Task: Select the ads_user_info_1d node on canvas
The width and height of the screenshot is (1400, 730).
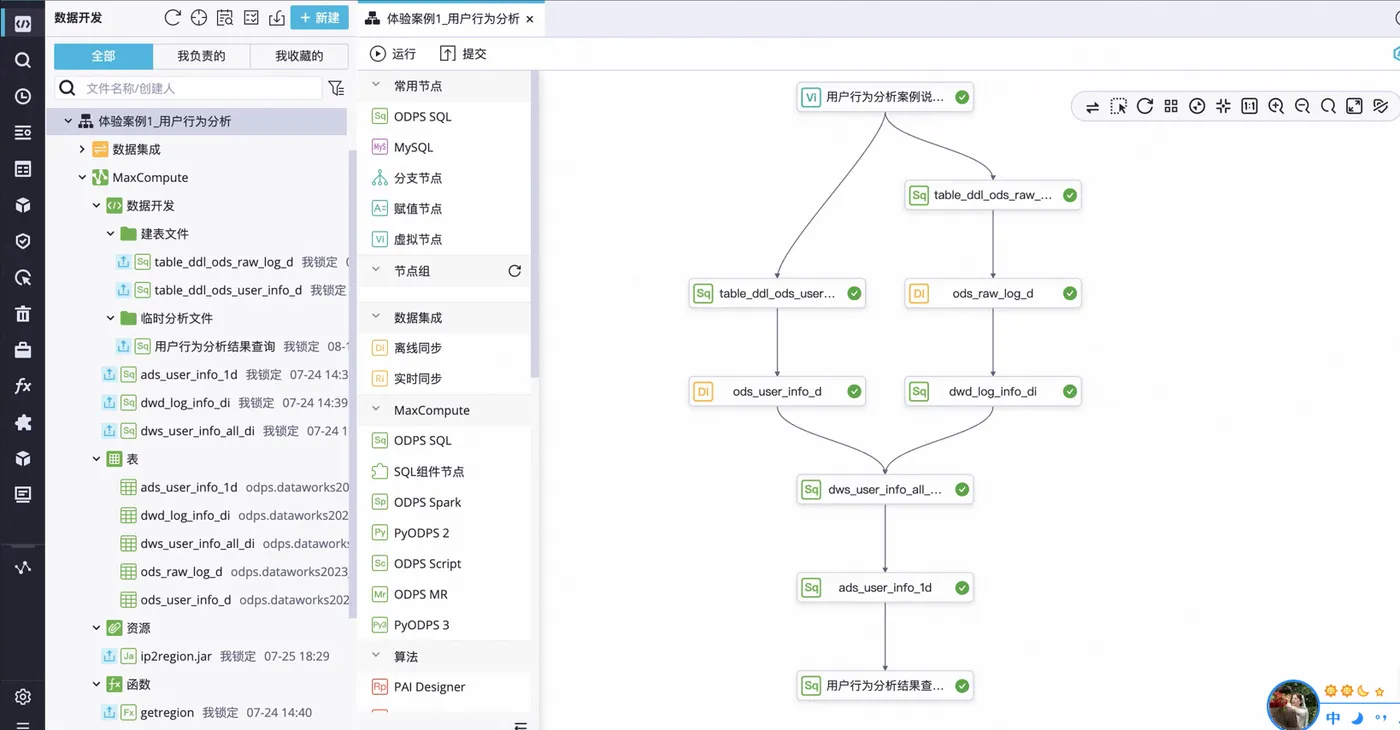Action: [885, 588]
